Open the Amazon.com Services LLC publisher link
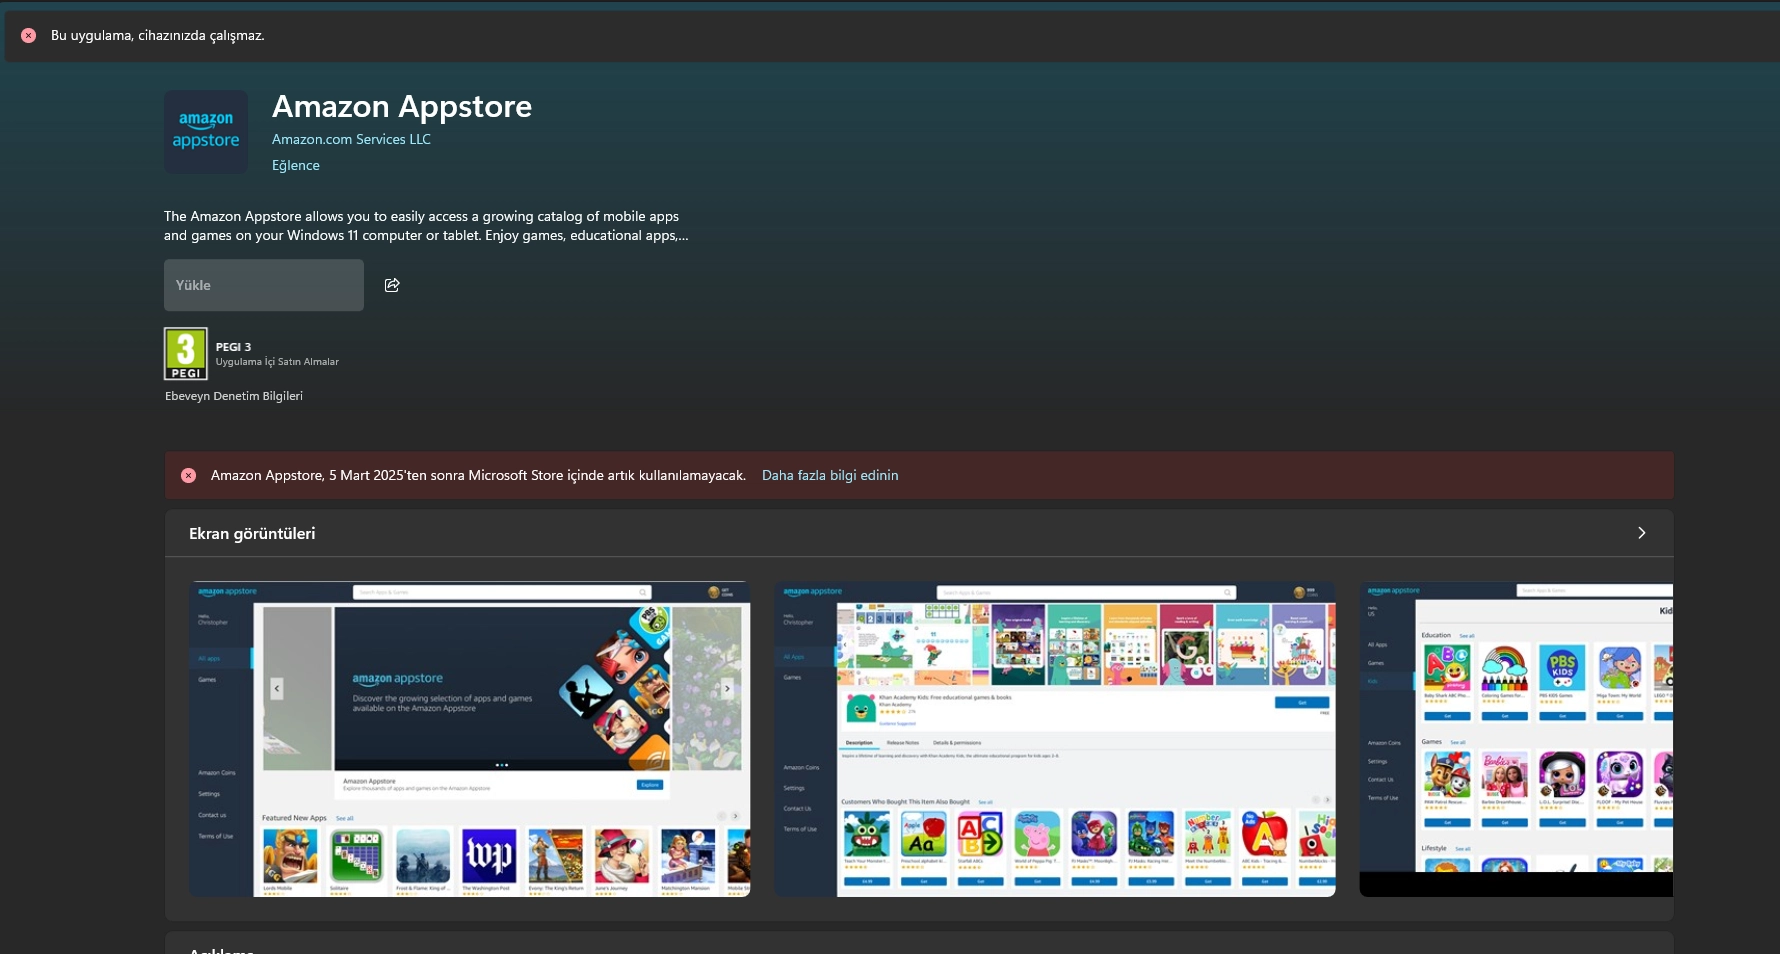Viewport: 1780px width, 954px height. pos(351,139)
